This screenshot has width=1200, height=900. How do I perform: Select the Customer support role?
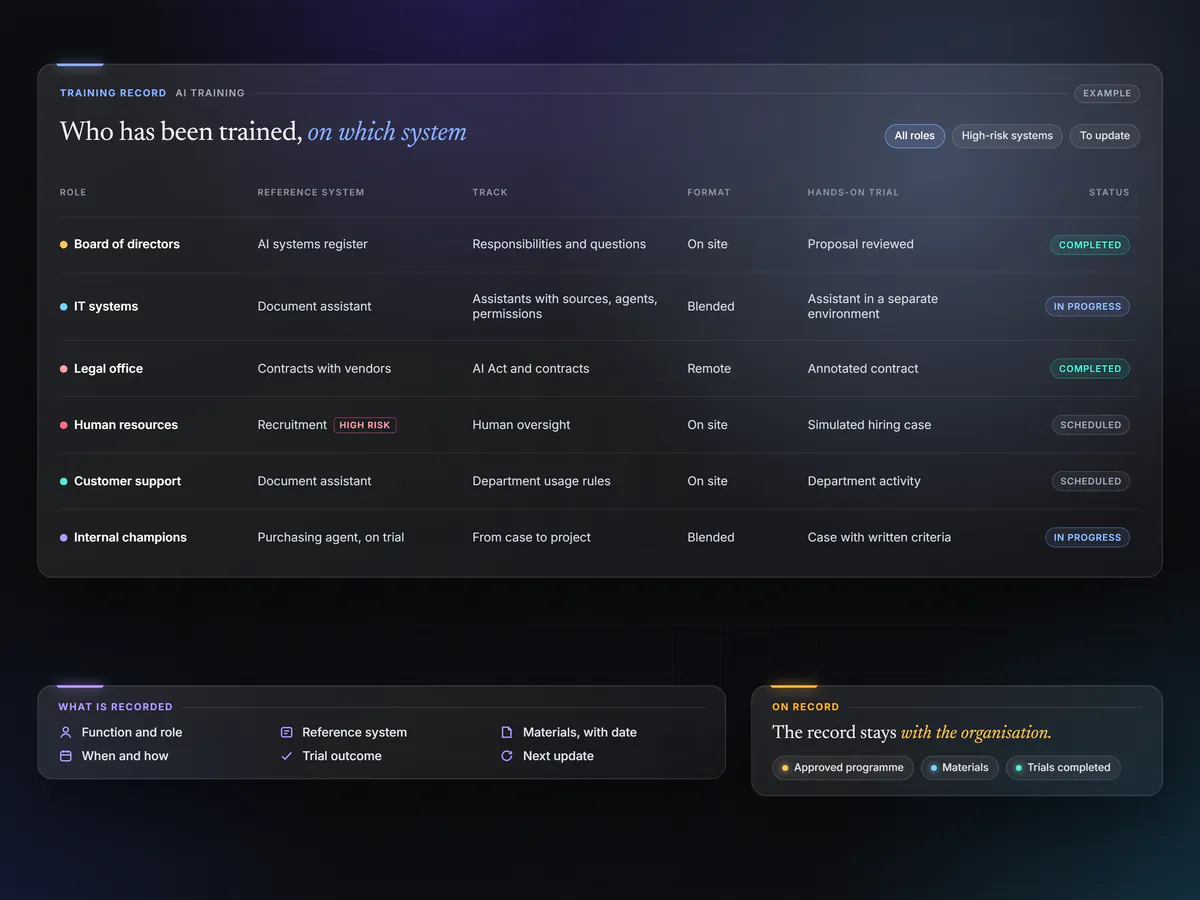pyautogui.click(x=130, y=481)
